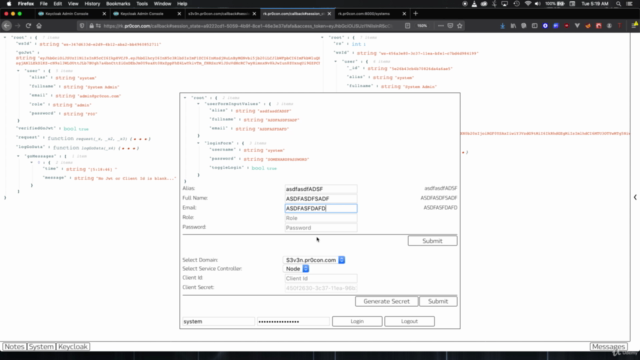Open the File menu
The image size is (640, 360).
(x=43, y=4)
